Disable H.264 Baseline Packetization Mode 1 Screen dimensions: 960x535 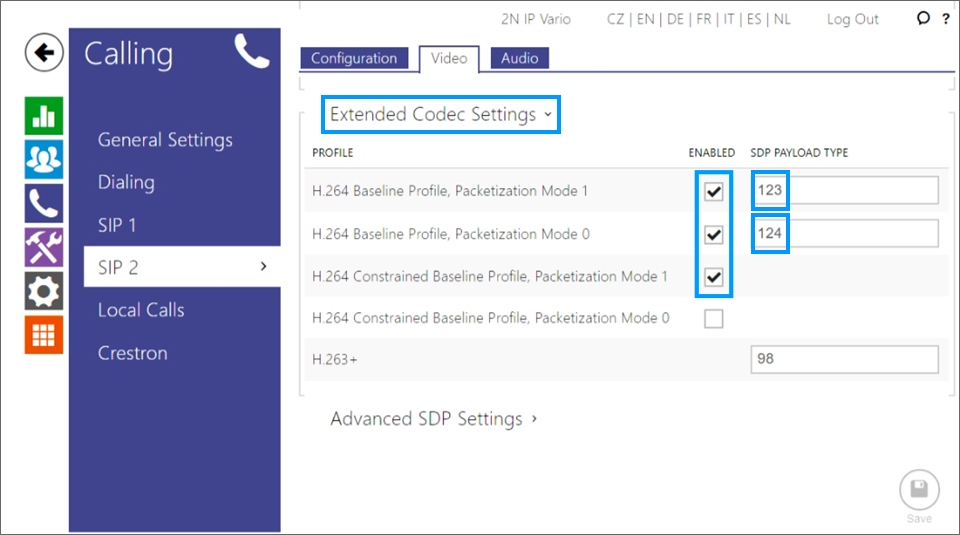click(713, 192)
